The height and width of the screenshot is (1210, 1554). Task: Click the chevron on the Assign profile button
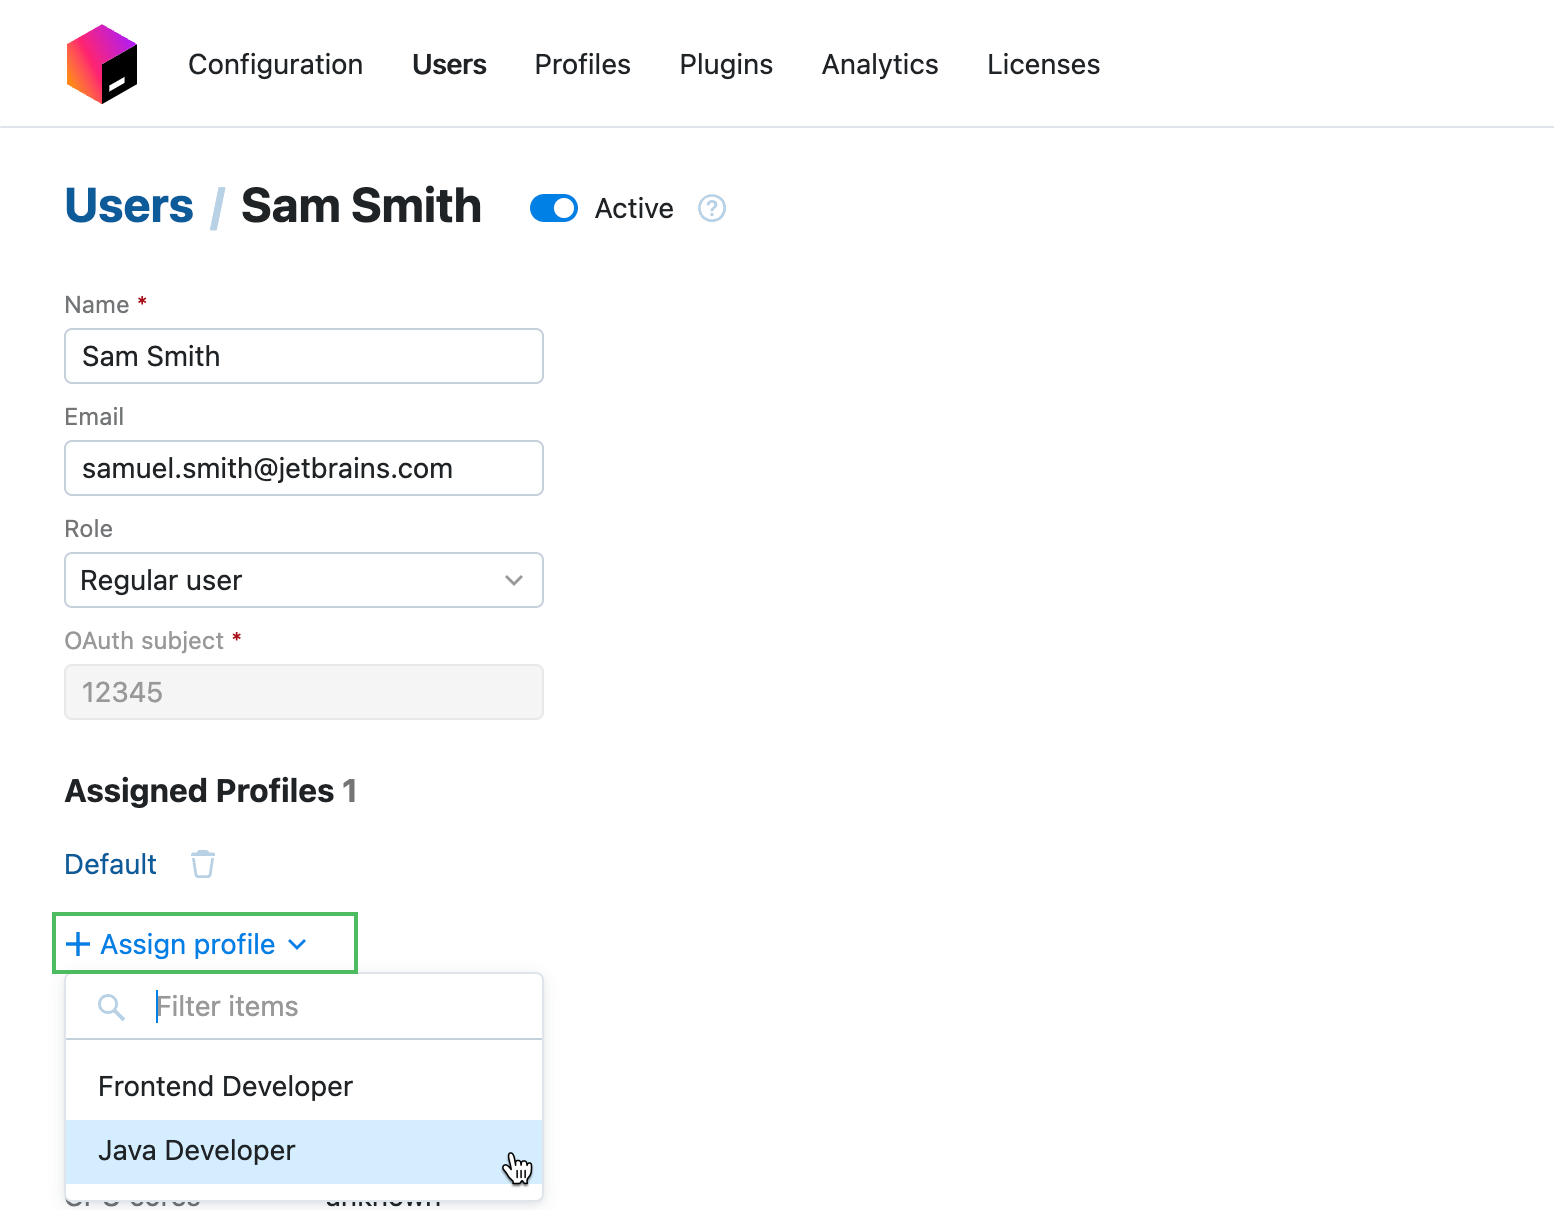click(297, 944)
